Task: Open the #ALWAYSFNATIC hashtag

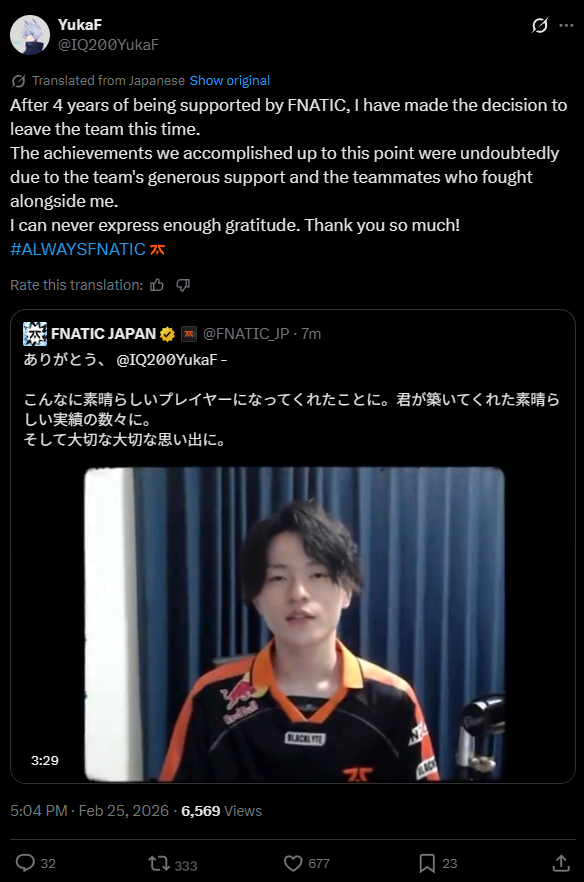Action: click(x=78, y=249)
